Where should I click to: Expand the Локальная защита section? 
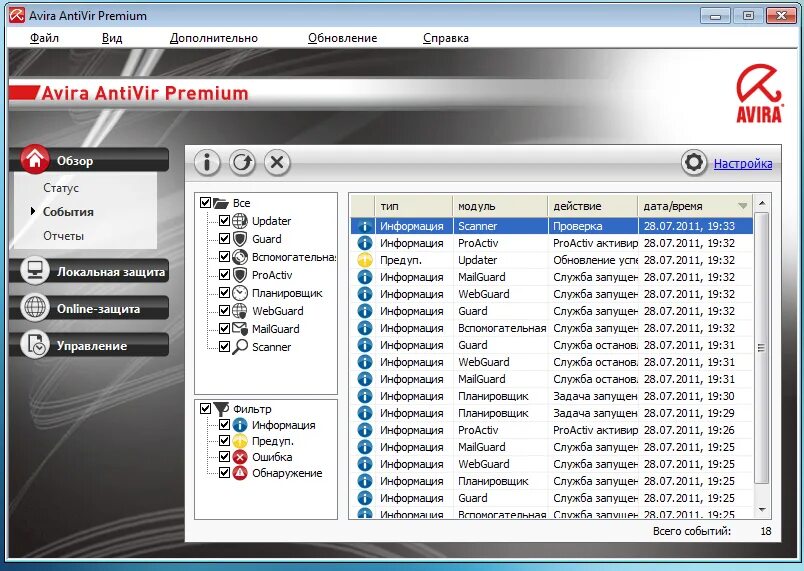click(89, 271)
